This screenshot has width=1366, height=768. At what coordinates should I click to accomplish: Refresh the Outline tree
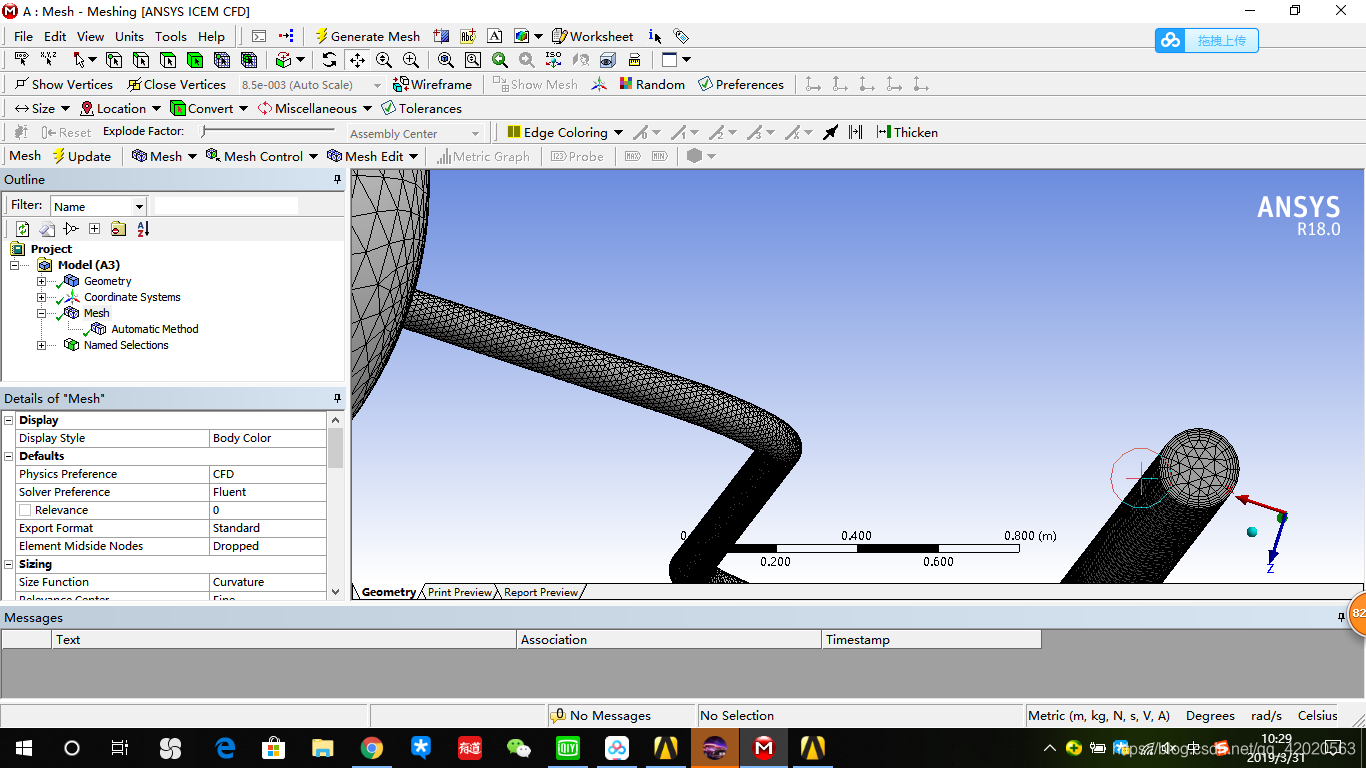22,229
